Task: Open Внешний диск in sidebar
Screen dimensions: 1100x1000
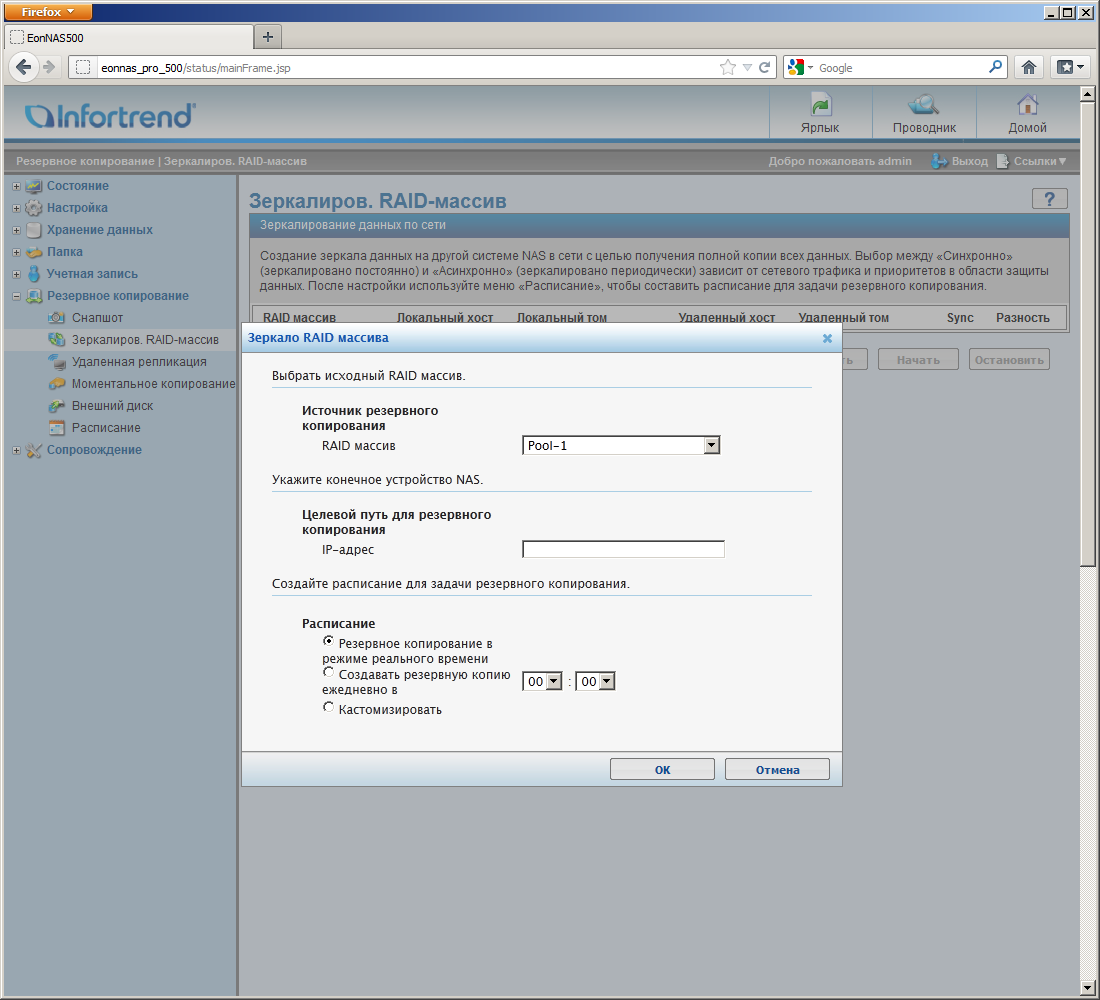Action: point(112,406)
